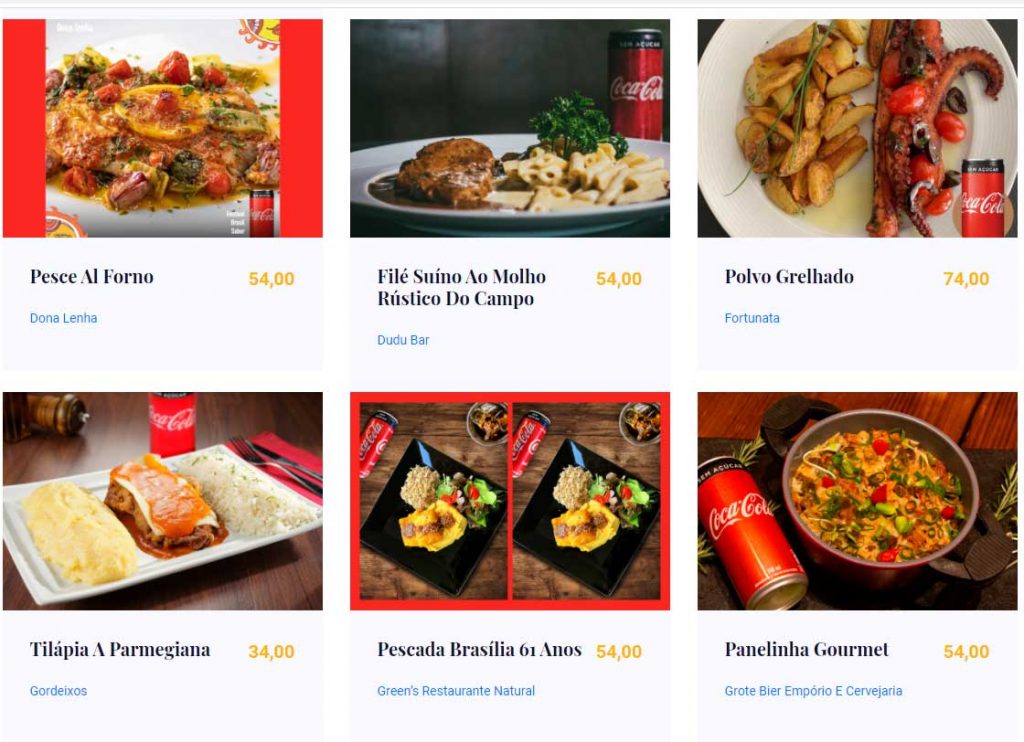Open the Pesce Al Forno dish photo

coord(163,128)
